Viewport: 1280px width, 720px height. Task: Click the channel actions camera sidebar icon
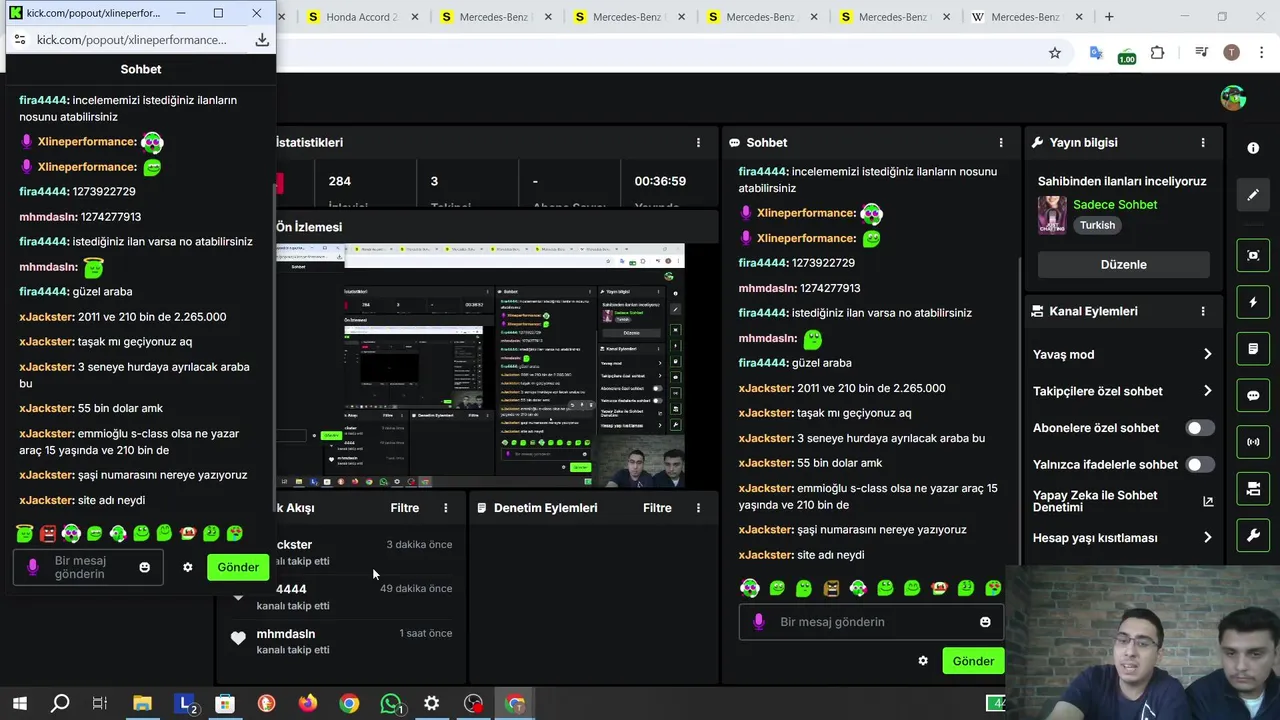tap(1253, 489)
